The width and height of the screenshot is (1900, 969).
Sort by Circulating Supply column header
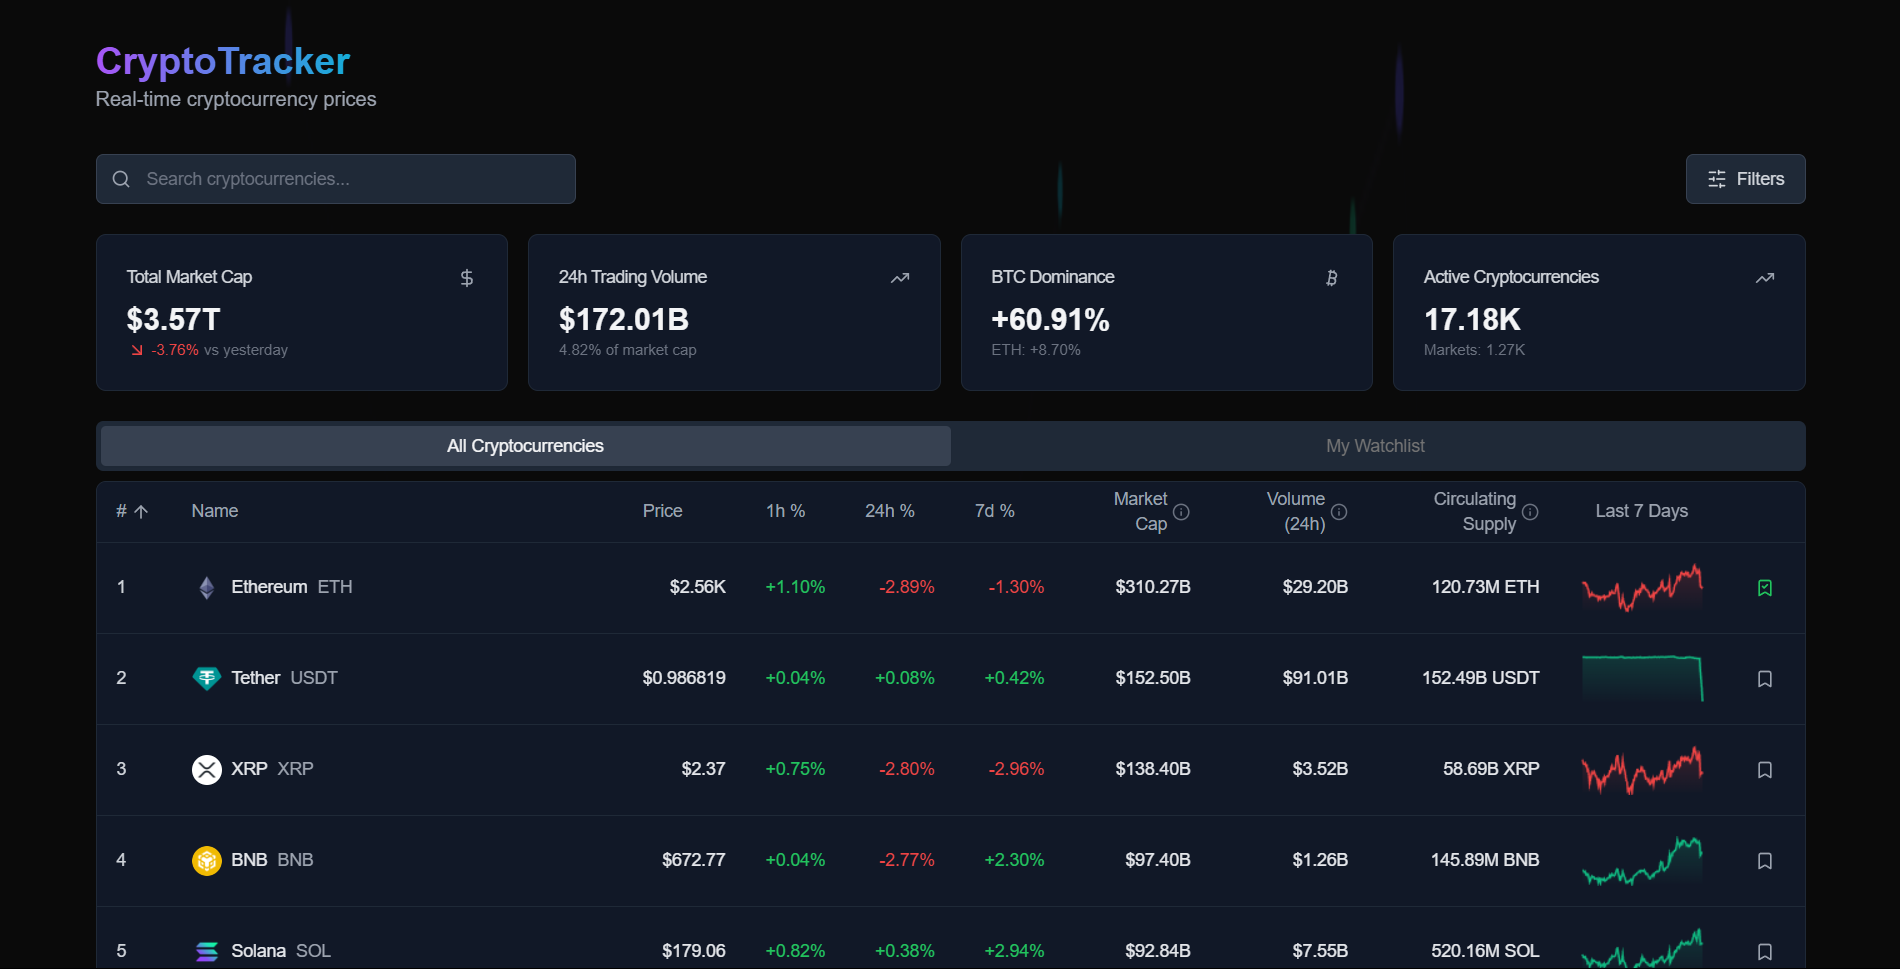pos(1475,511)
